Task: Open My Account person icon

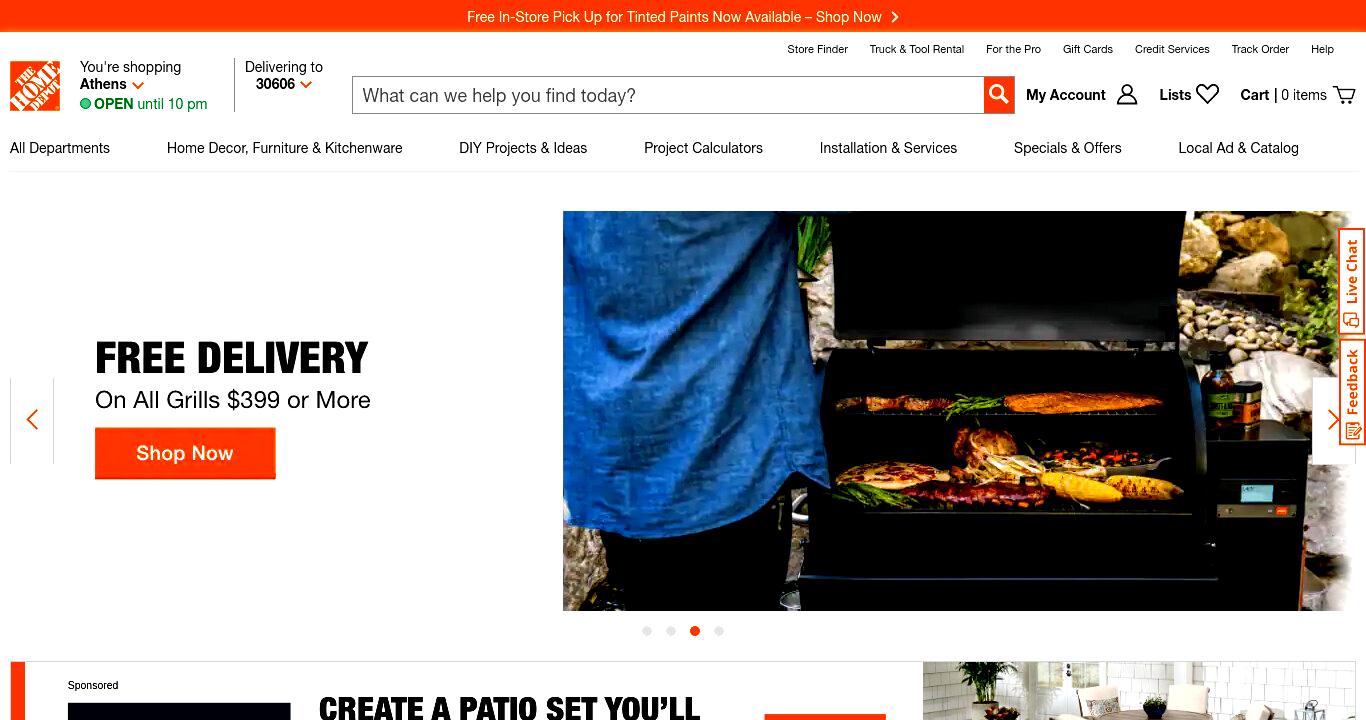Action: click(1127, 95)
